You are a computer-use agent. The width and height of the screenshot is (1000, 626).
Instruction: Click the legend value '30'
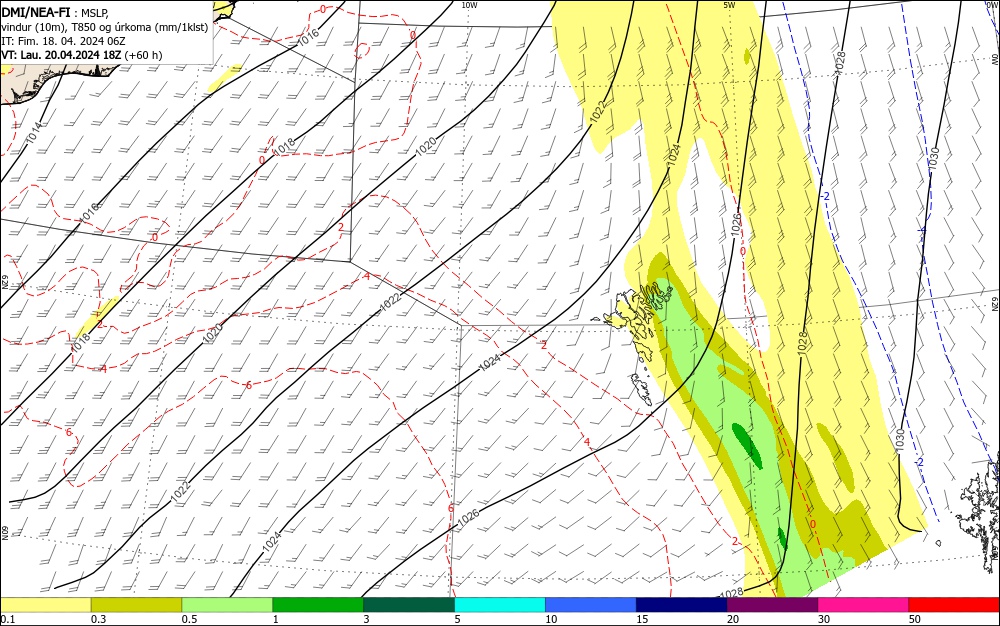coord(824,619)
